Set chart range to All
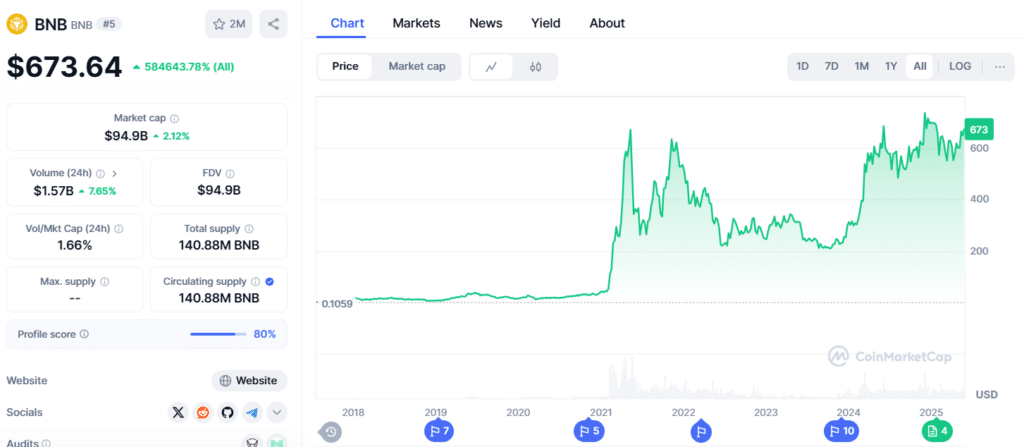Image resolution: width=1024 pixels, height=447 pixels. (920, 67)
